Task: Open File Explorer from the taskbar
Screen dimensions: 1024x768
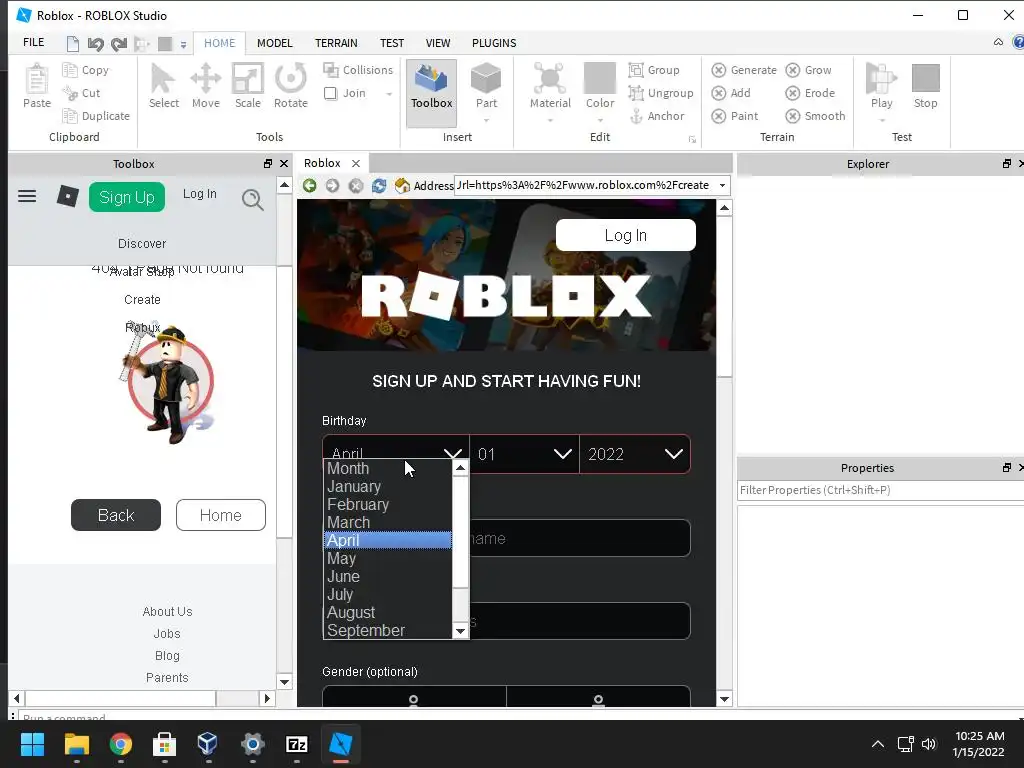Action: [x=76, y=744]
